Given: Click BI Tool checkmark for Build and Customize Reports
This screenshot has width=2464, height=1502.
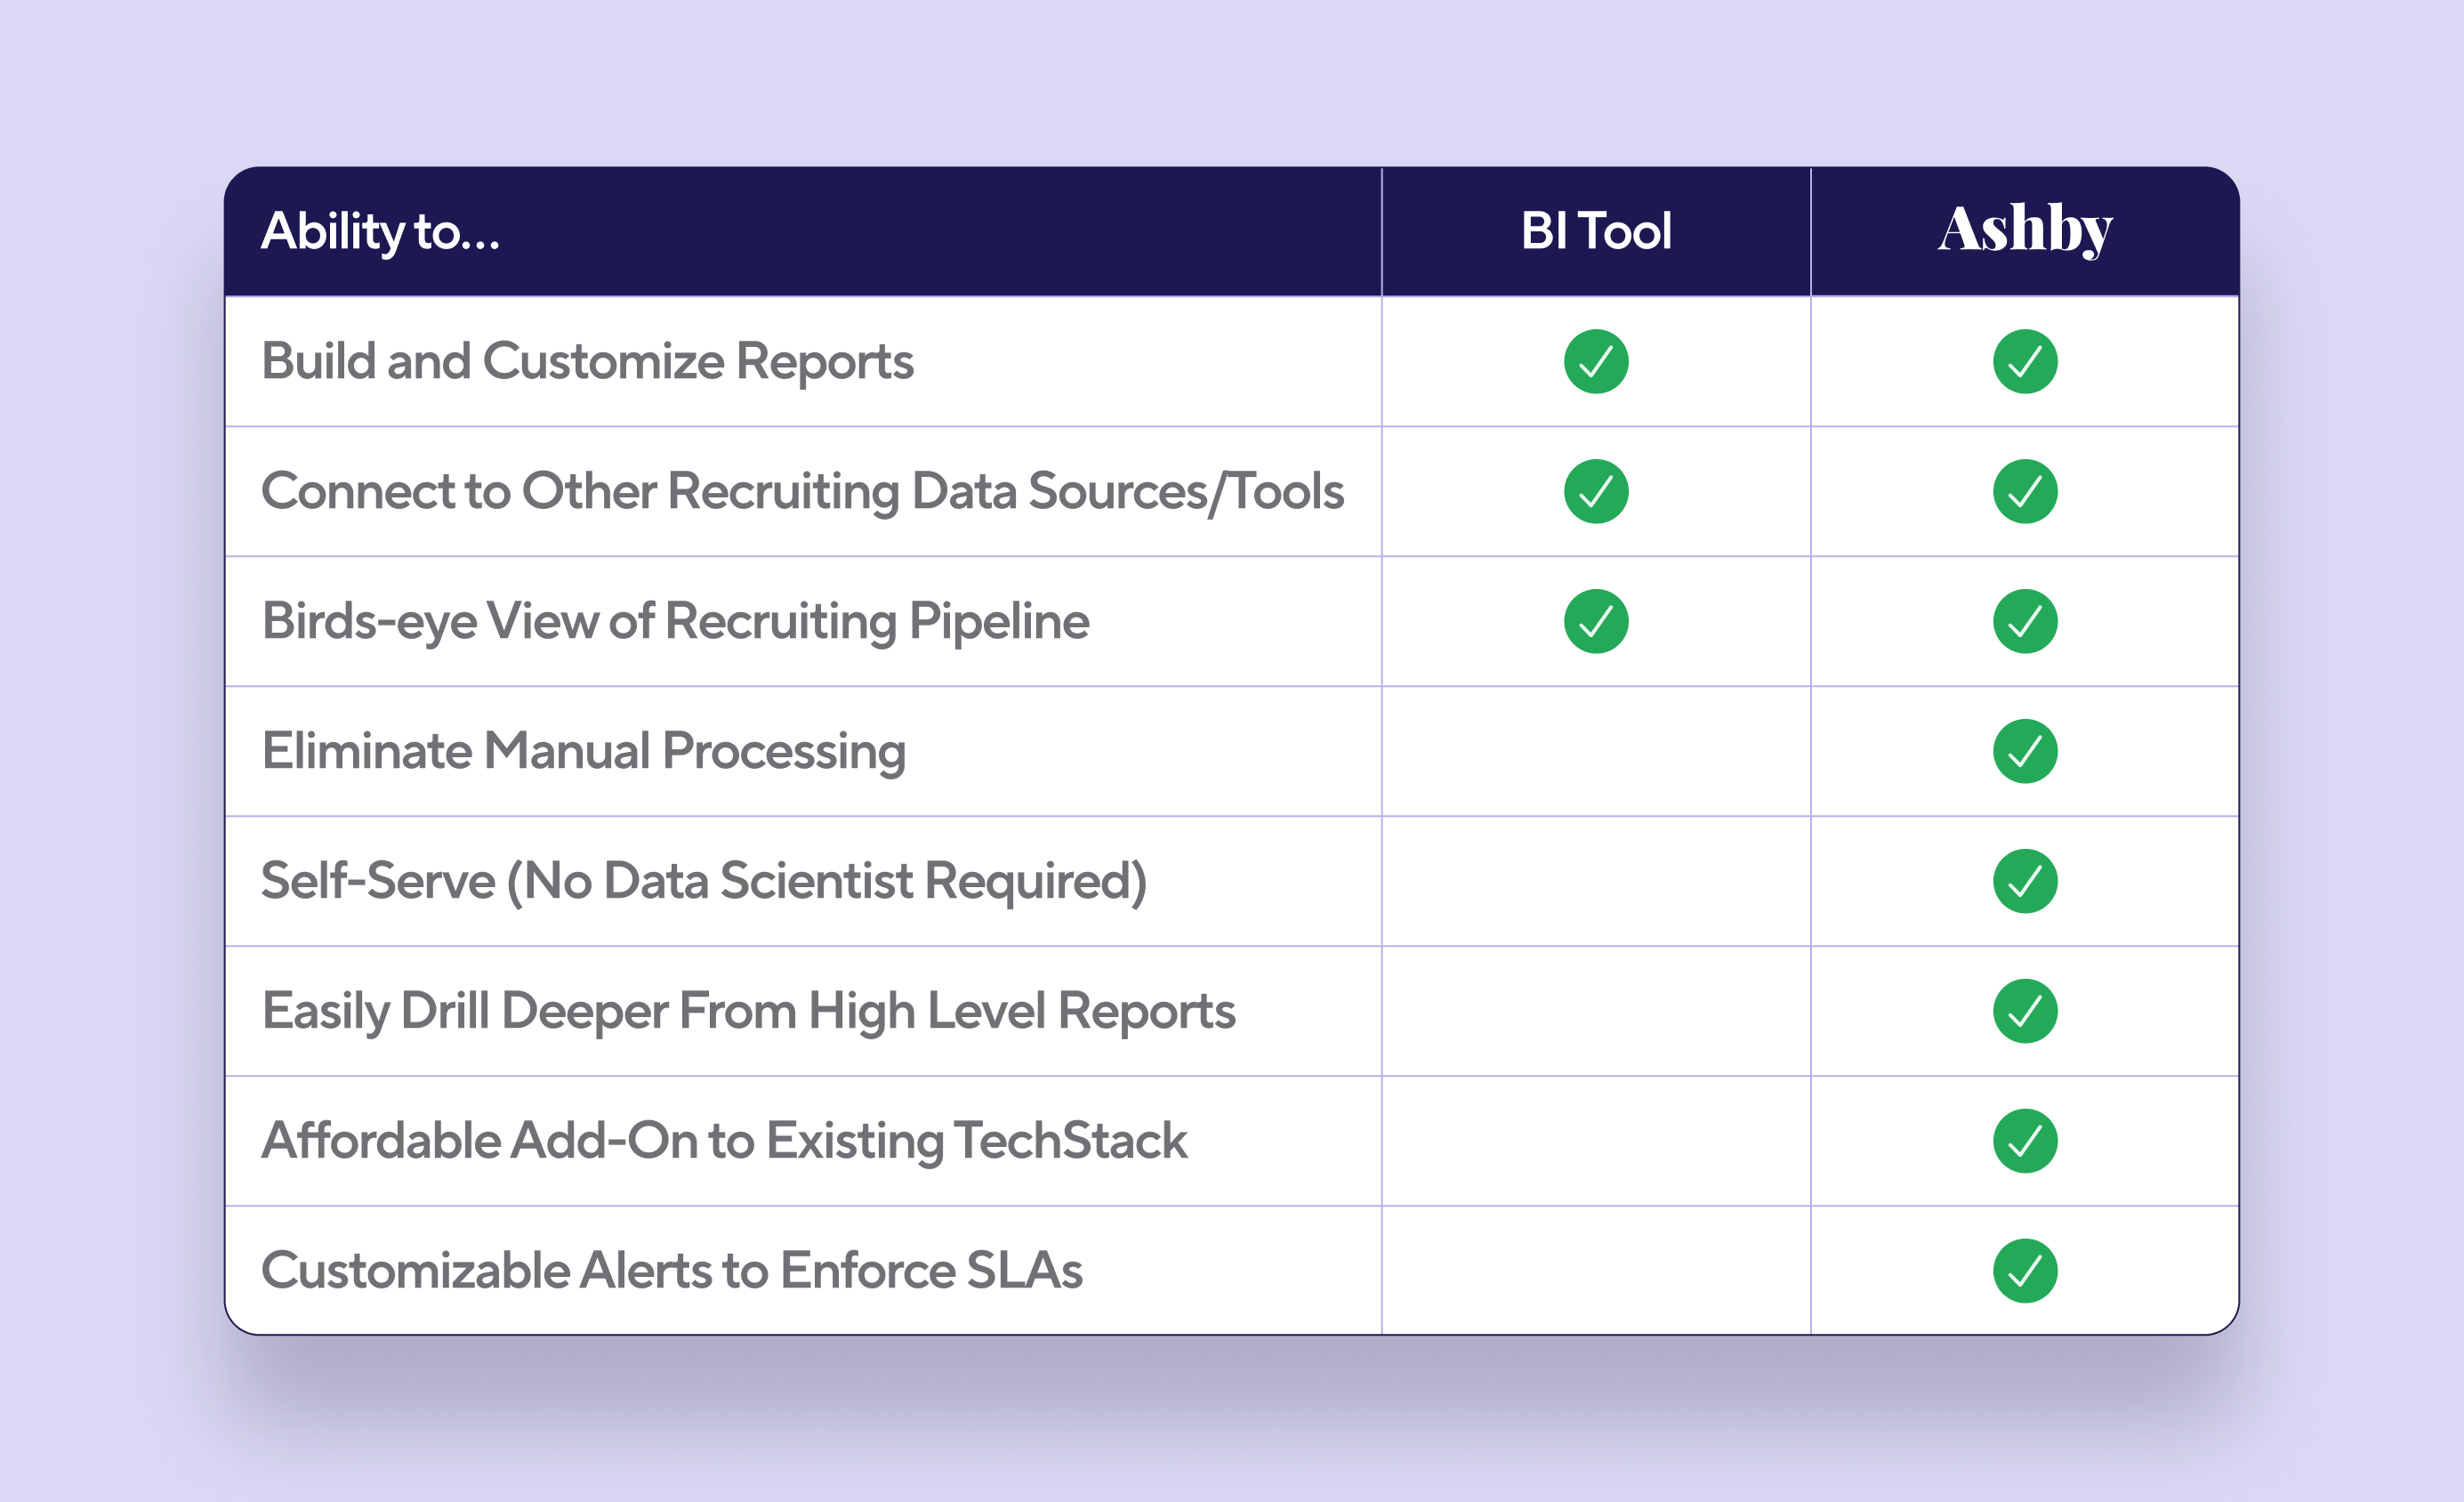Looking at the screenshot, I should point(1596,361).
